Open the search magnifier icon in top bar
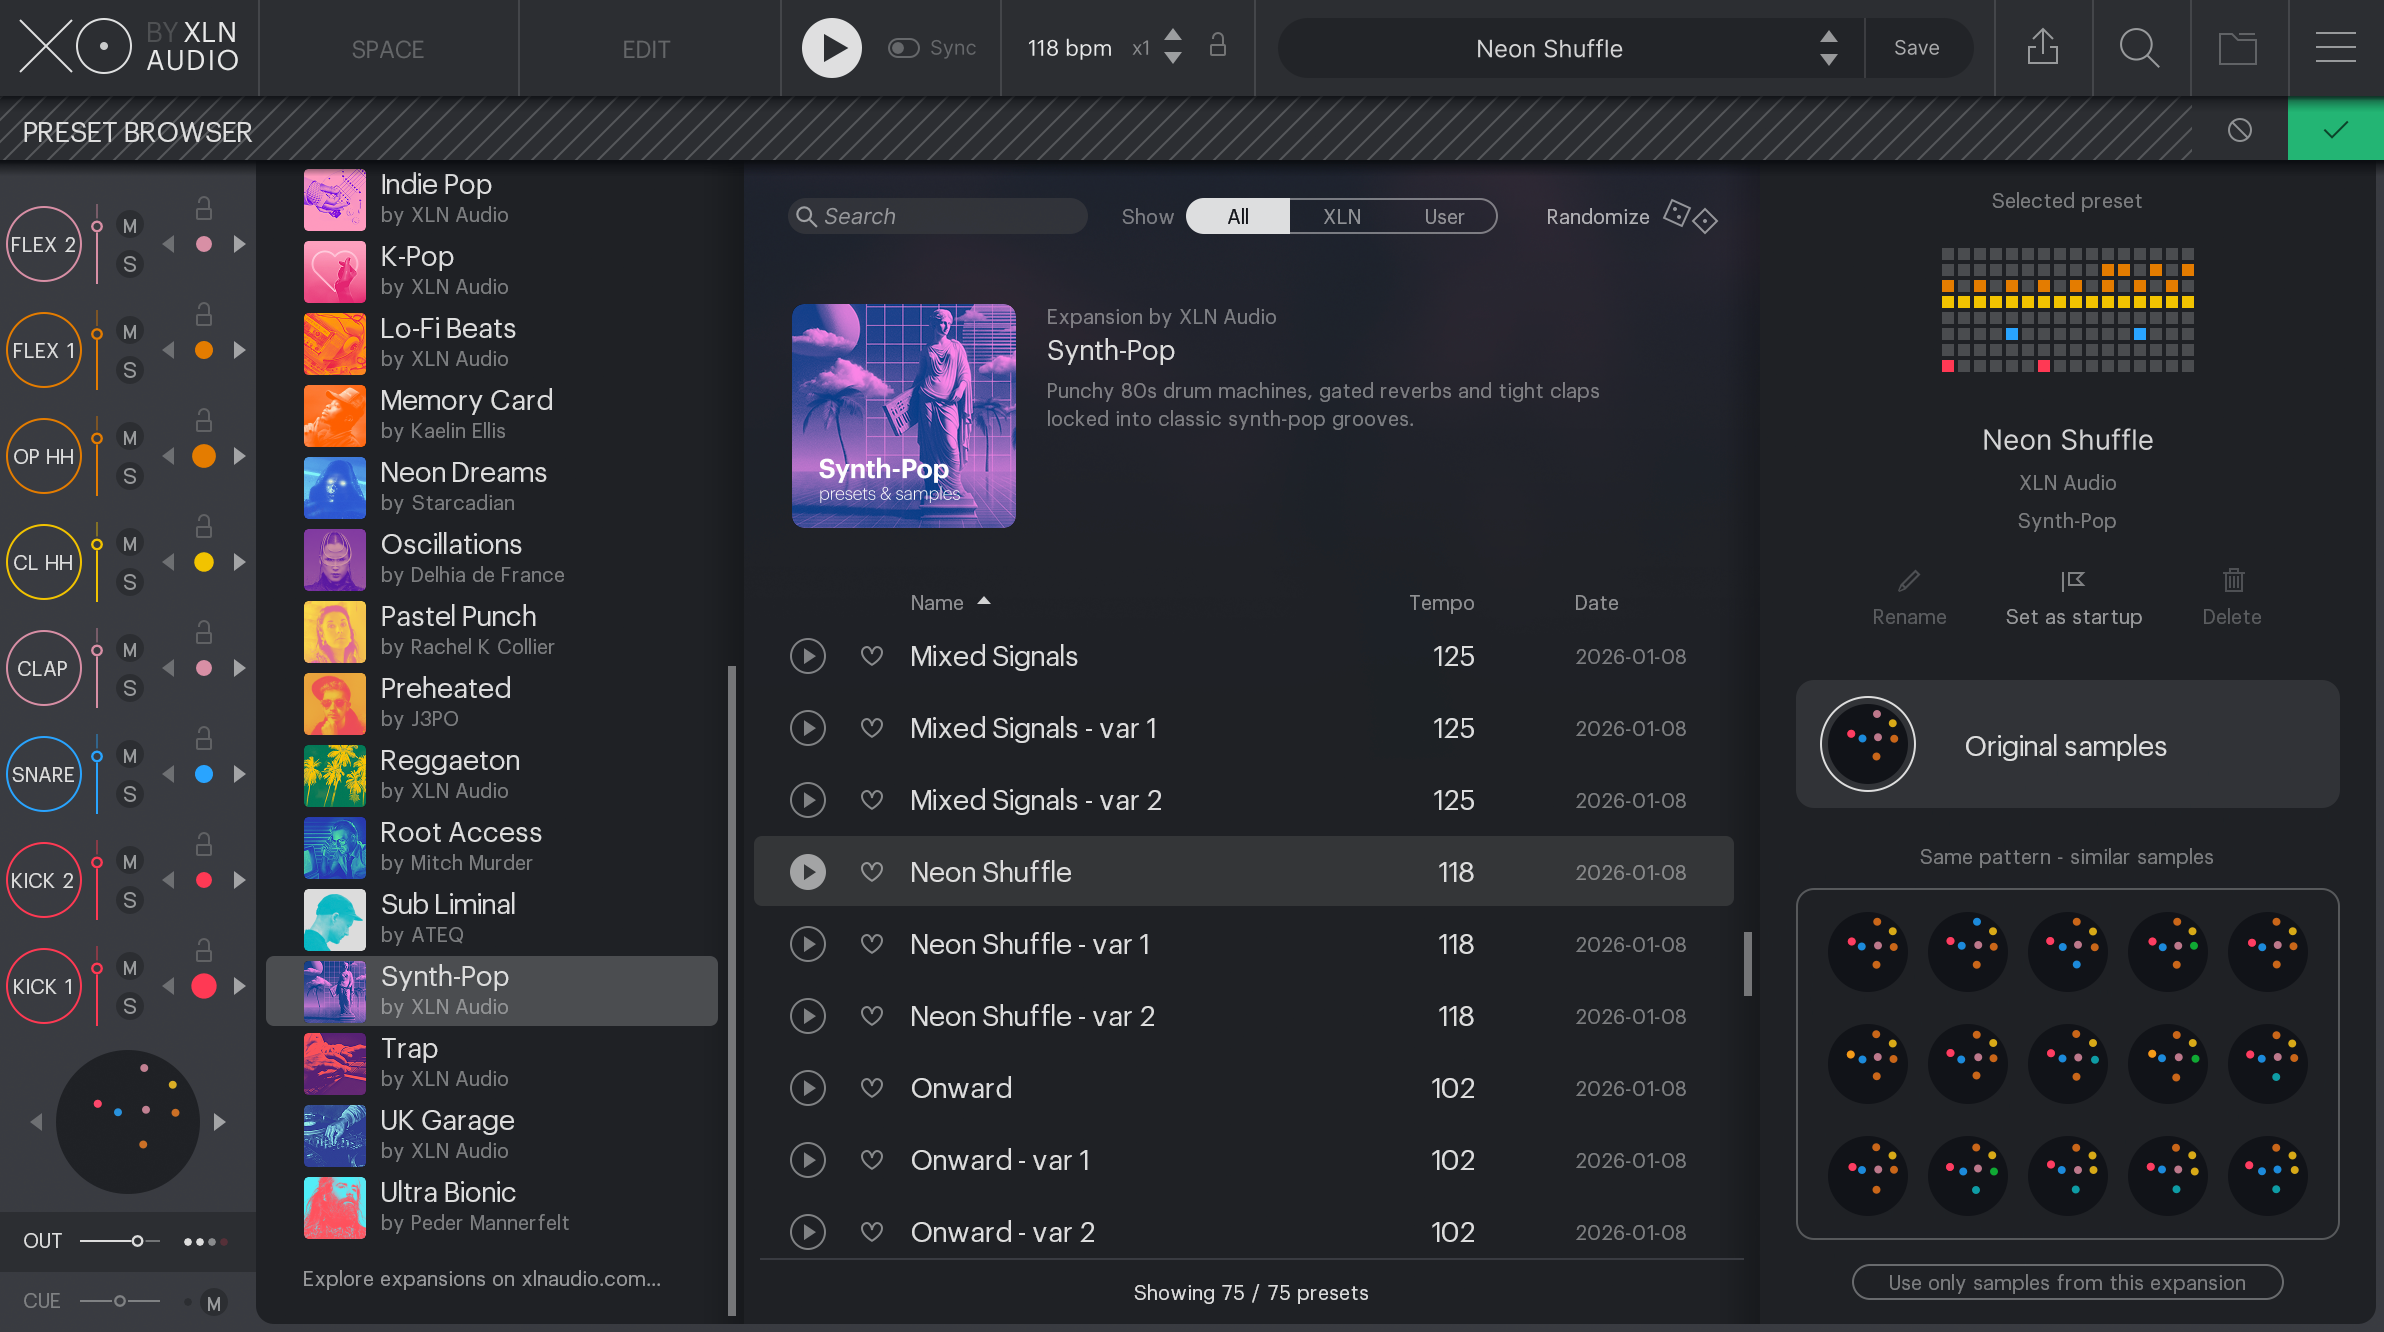Image resolution: width=2384 pixels, height=1332 pixels. coord(2139,47)
